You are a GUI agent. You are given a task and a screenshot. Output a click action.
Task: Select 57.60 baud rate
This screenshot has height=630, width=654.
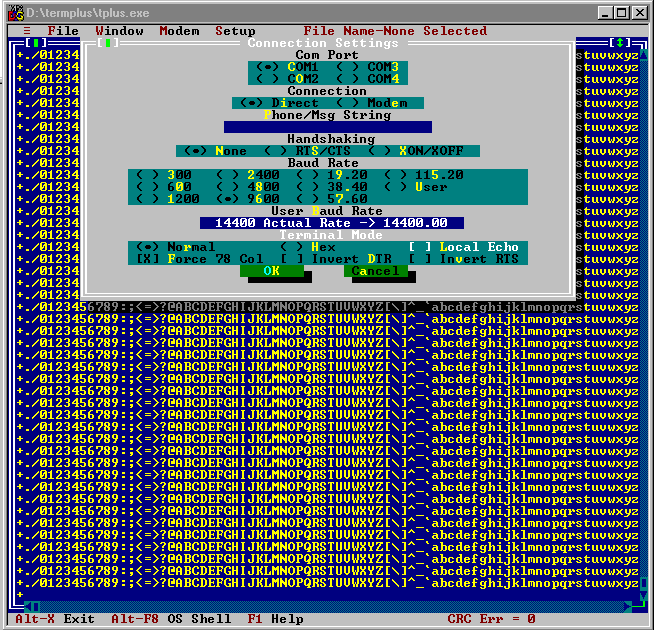click(x=332, y=199)
